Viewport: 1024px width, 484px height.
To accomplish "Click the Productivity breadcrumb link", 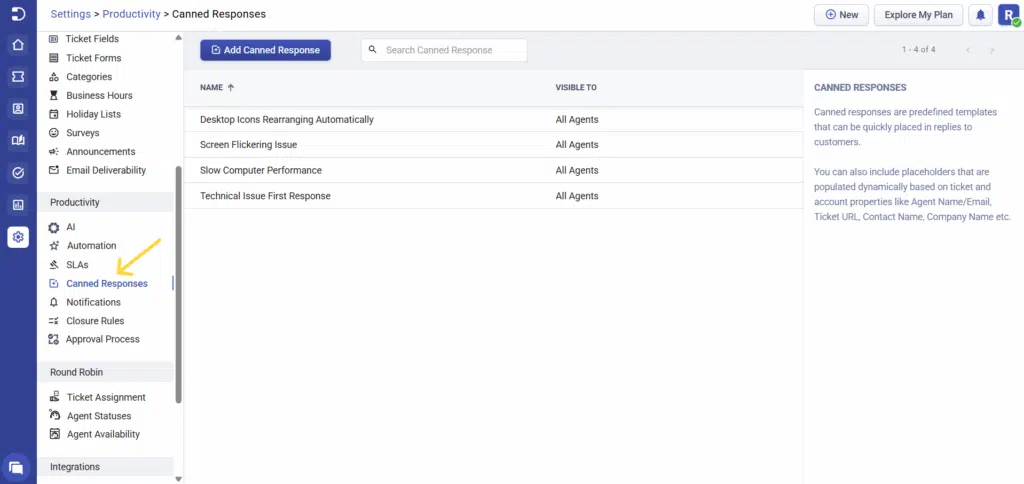I will pos(132,14).
